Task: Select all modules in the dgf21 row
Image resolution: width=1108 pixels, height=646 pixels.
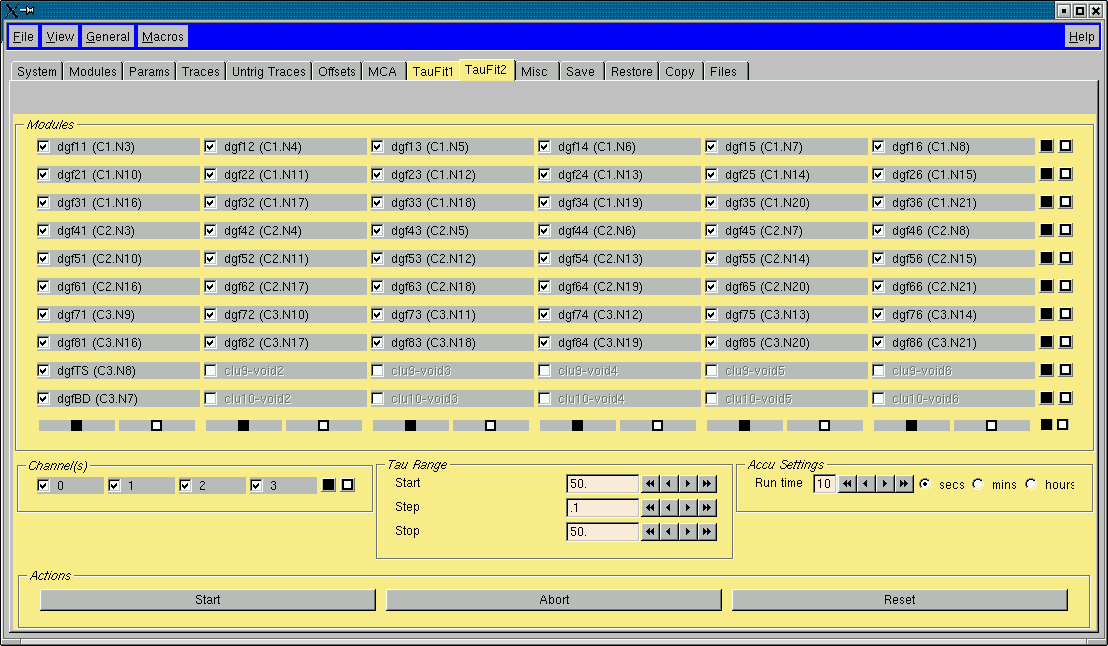Action: 1047,174
